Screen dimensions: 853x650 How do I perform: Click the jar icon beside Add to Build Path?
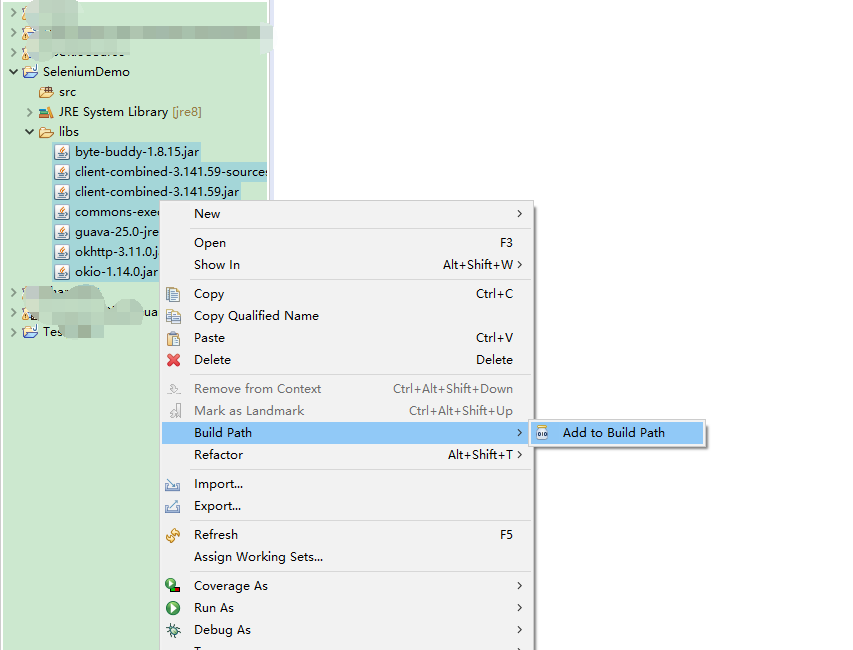coord(542,433)
